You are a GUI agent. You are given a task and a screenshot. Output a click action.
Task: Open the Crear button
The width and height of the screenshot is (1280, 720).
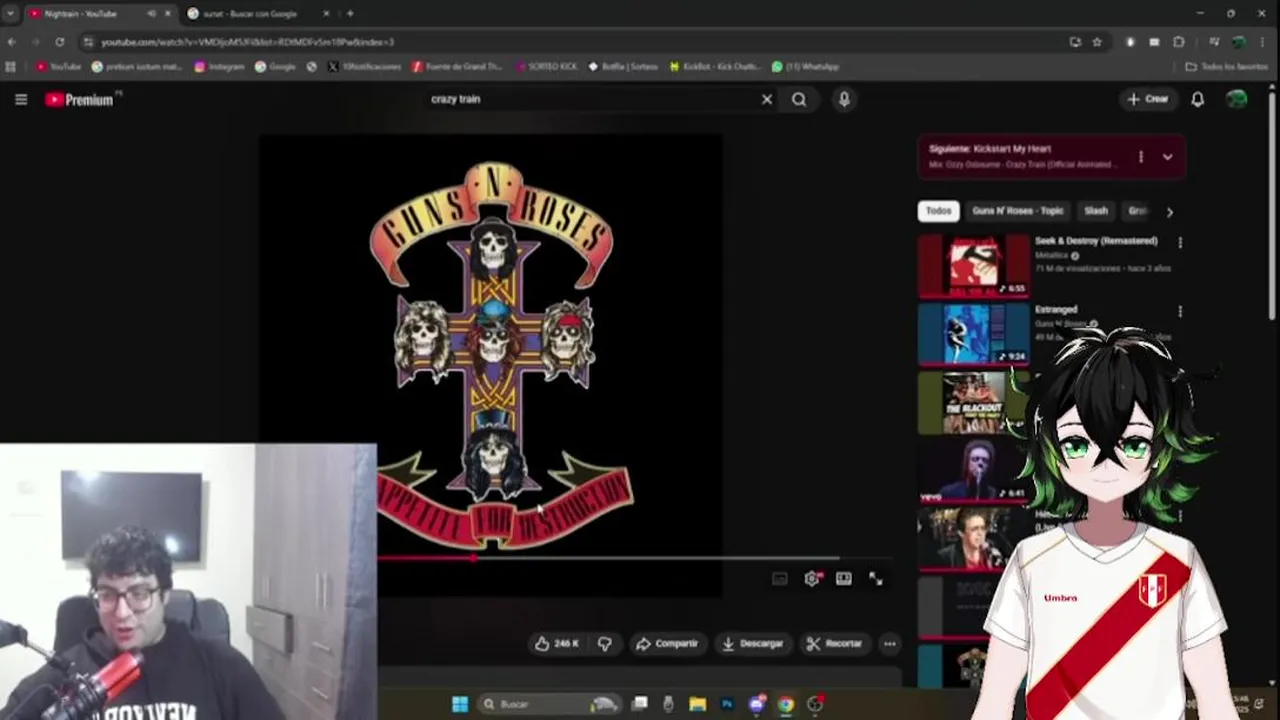click(x=1147, y=99)
